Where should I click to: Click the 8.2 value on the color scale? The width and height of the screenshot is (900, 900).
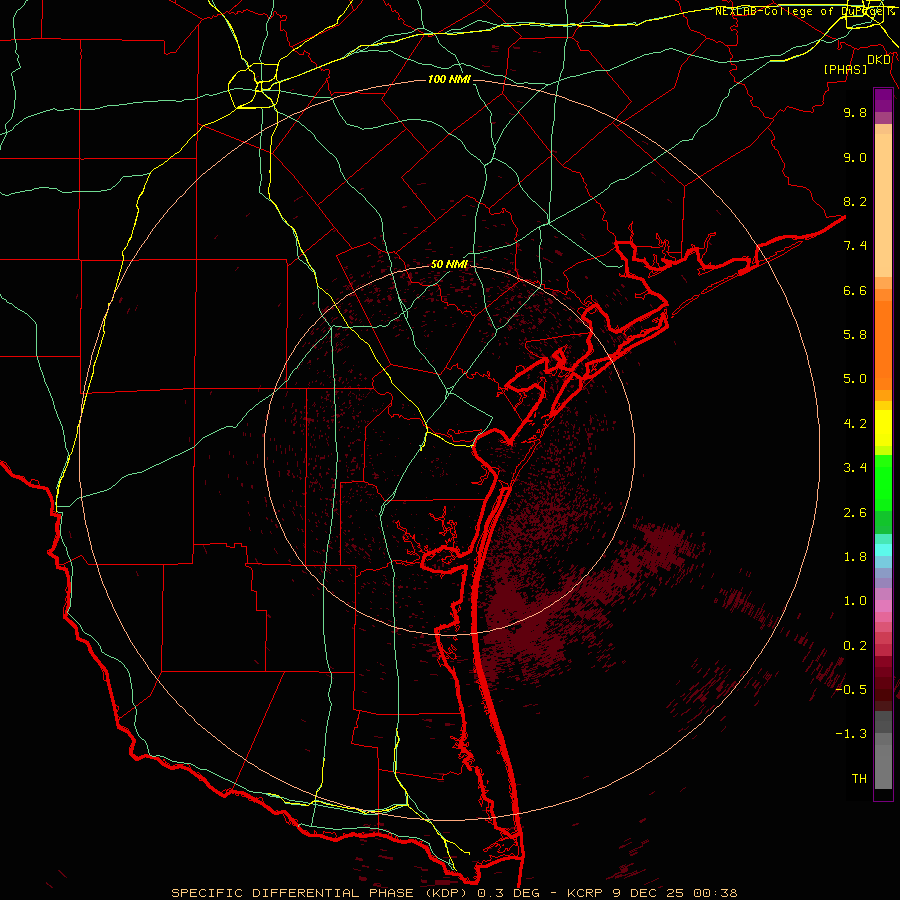coord(855,201)
